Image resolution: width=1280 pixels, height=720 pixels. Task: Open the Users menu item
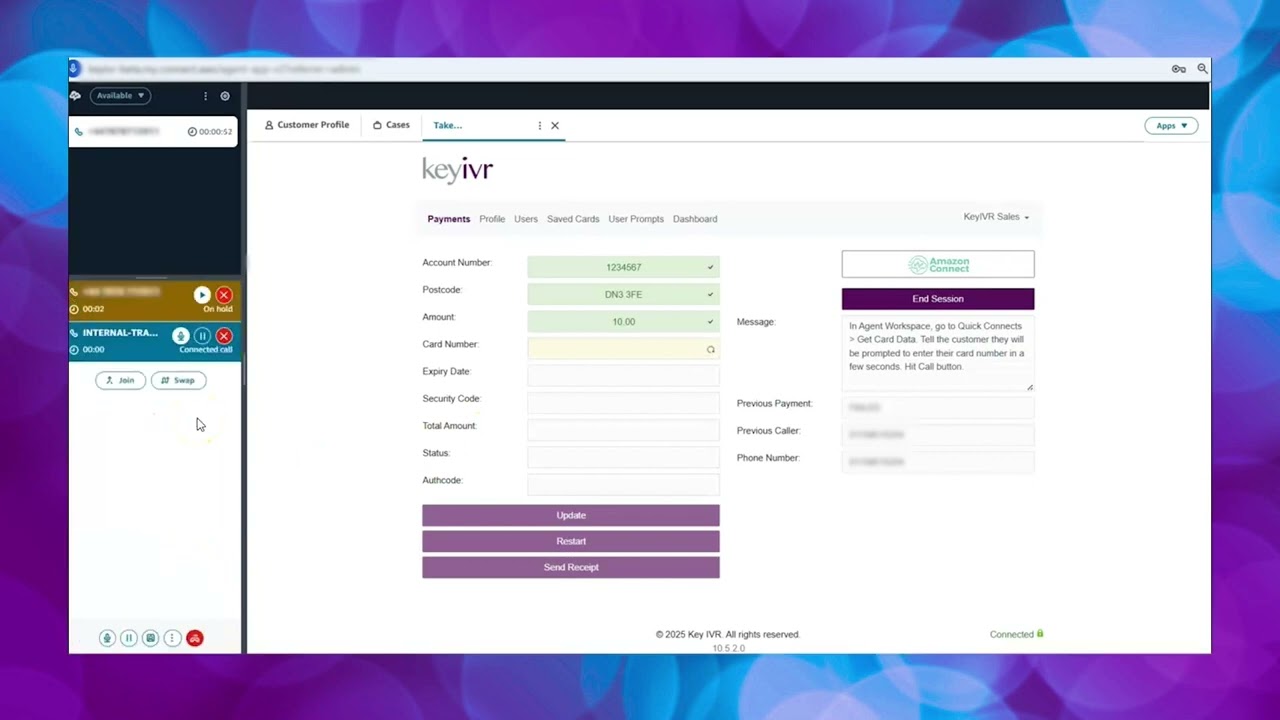pyautogui.click(x=526, y=219)
